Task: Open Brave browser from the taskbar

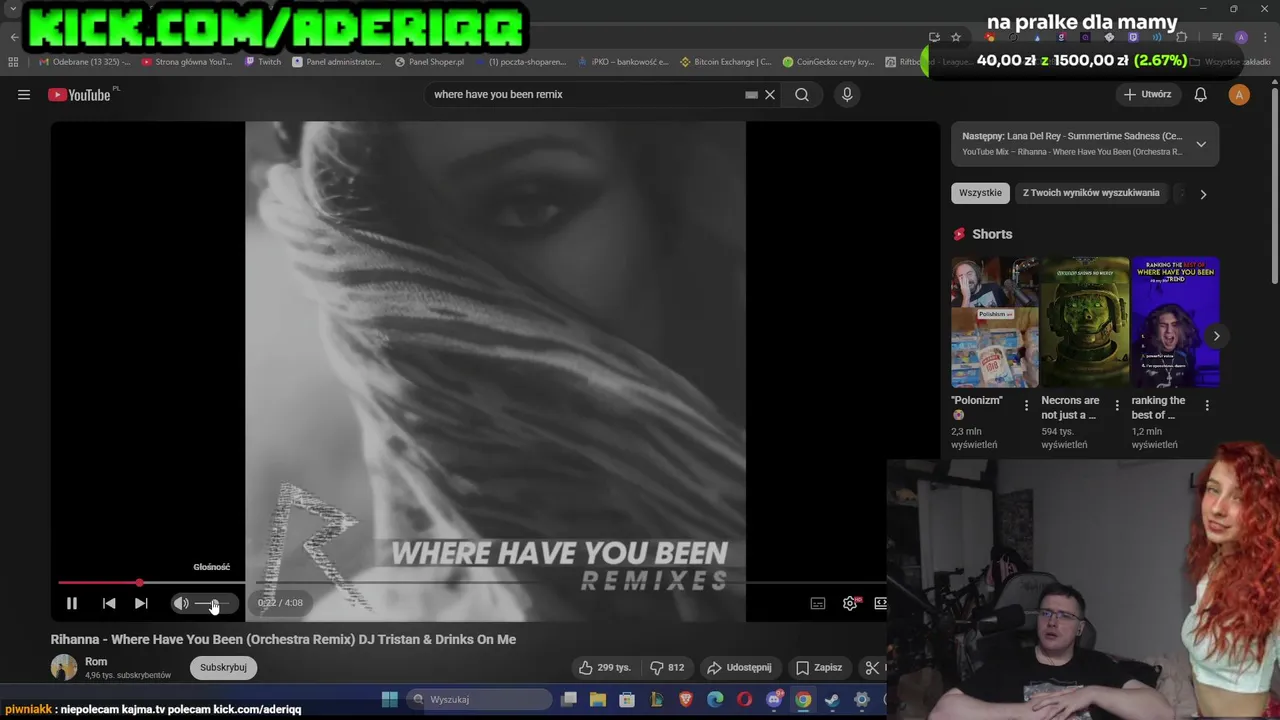Action: click(x=686, y=699)
